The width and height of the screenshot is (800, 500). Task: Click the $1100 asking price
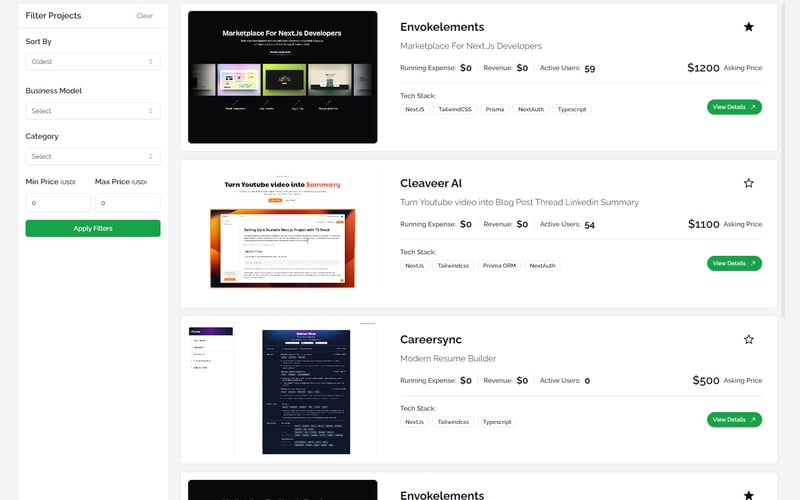coord(703,224)
